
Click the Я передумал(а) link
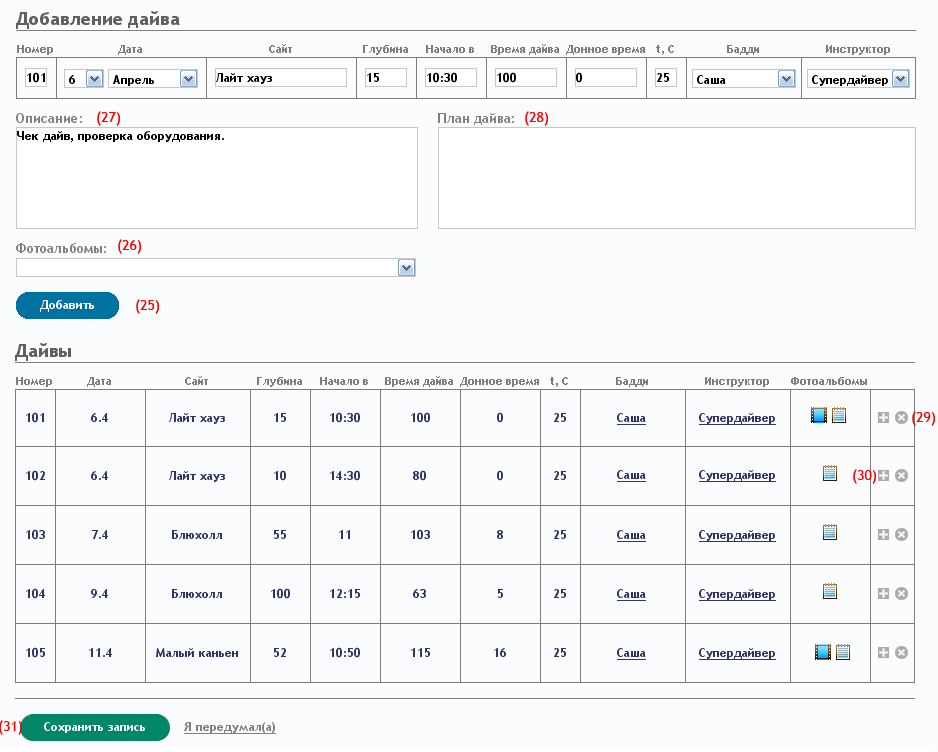coord(230,727)
